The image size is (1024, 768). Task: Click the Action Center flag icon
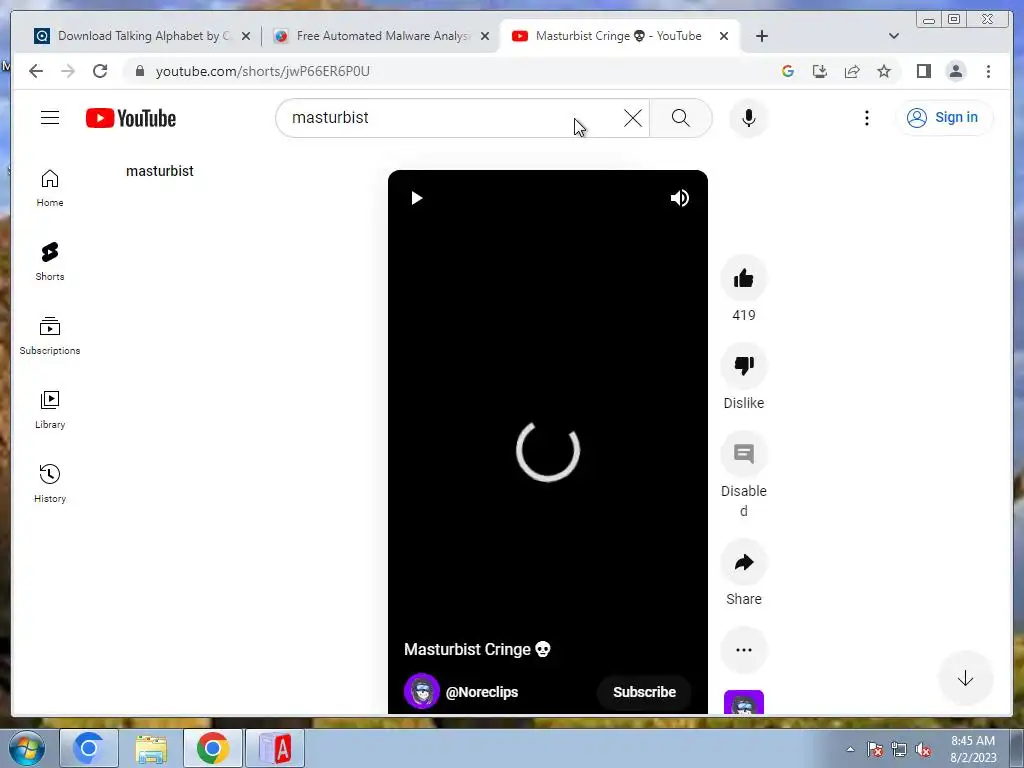(x=875, y=749)
